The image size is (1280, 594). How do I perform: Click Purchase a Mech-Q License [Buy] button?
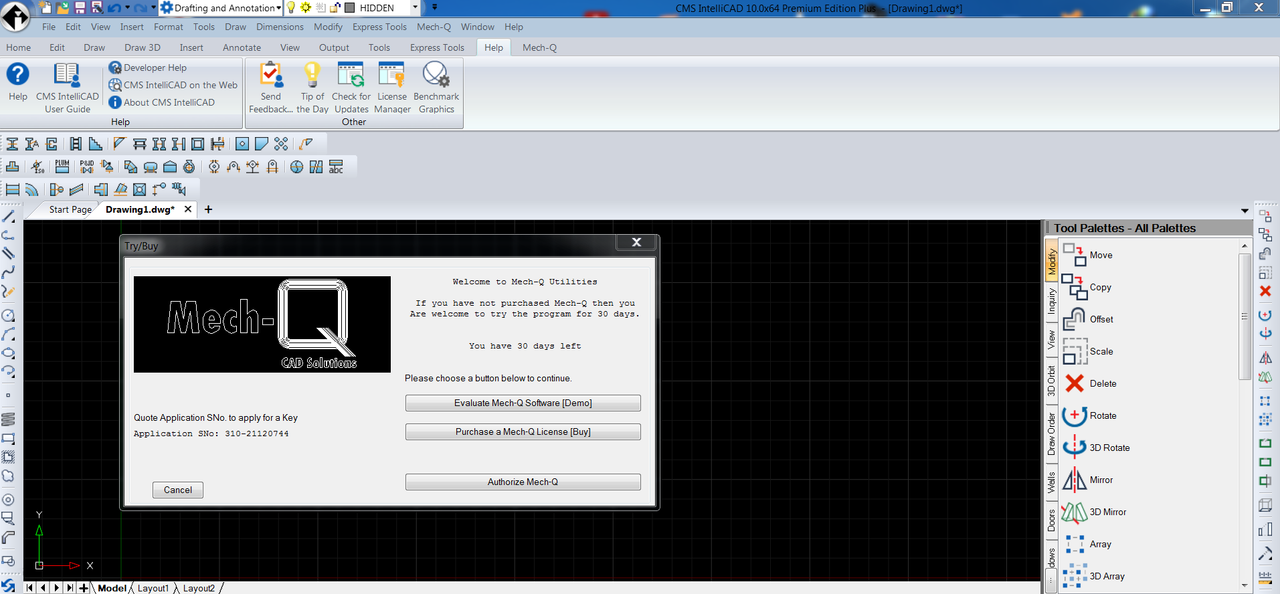pyautogui.click(x=523, y=432)
